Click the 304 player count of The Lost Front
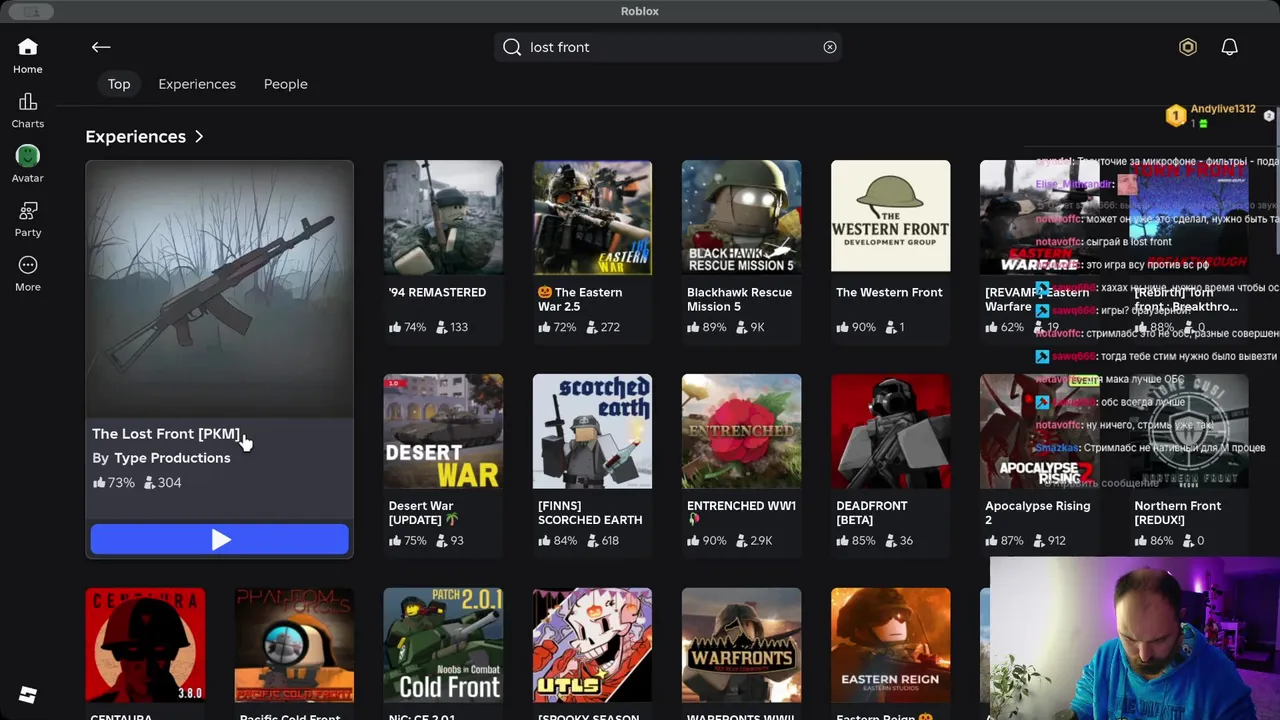This screenshot has height=720, width=1280. point(162,483)
